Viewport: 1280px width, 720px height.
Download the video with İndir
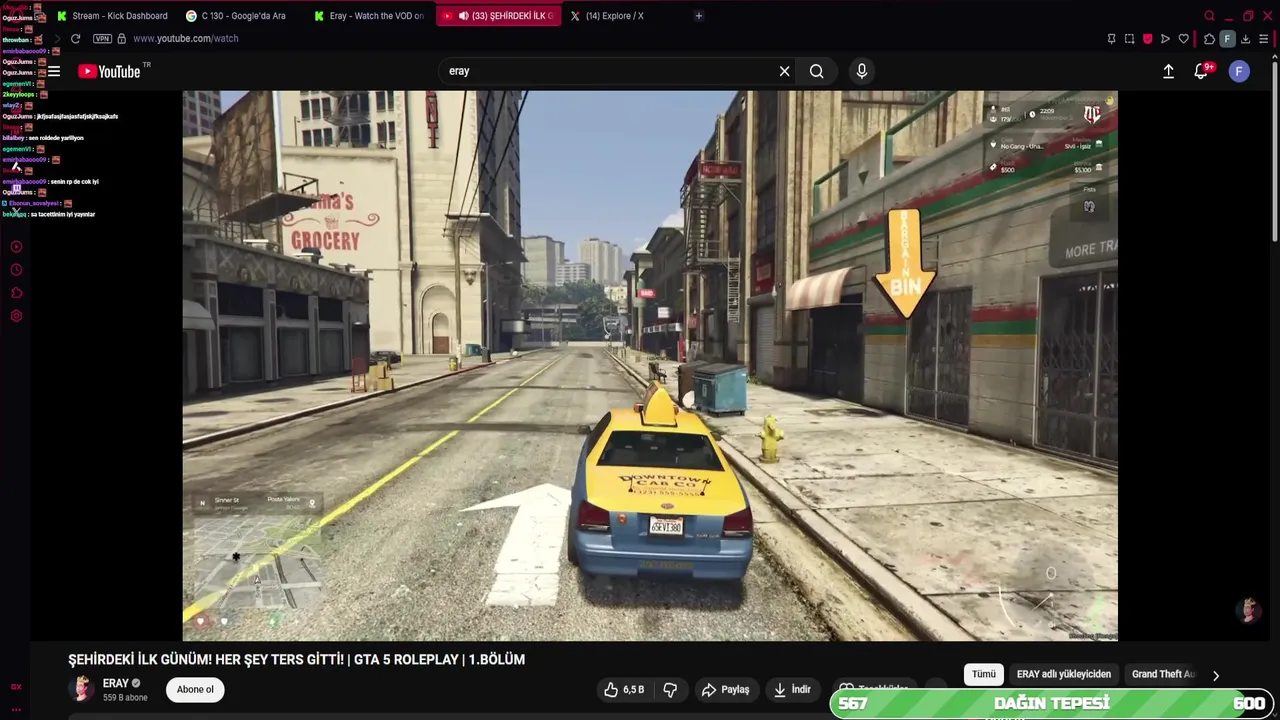tap(792, 689)
